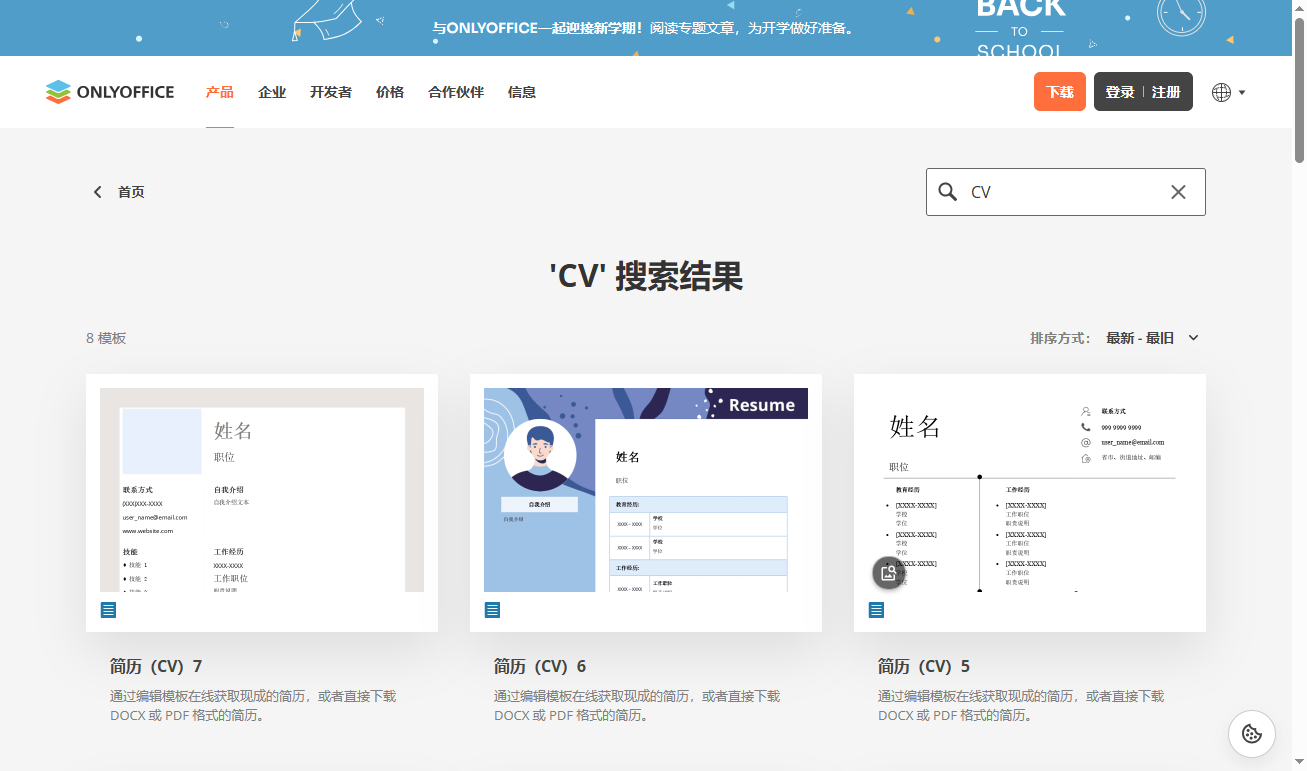This screenshot has width=1307, height=771.
Task: Click the description under 简历（CV）6
Action: click(x=637, y=706)
